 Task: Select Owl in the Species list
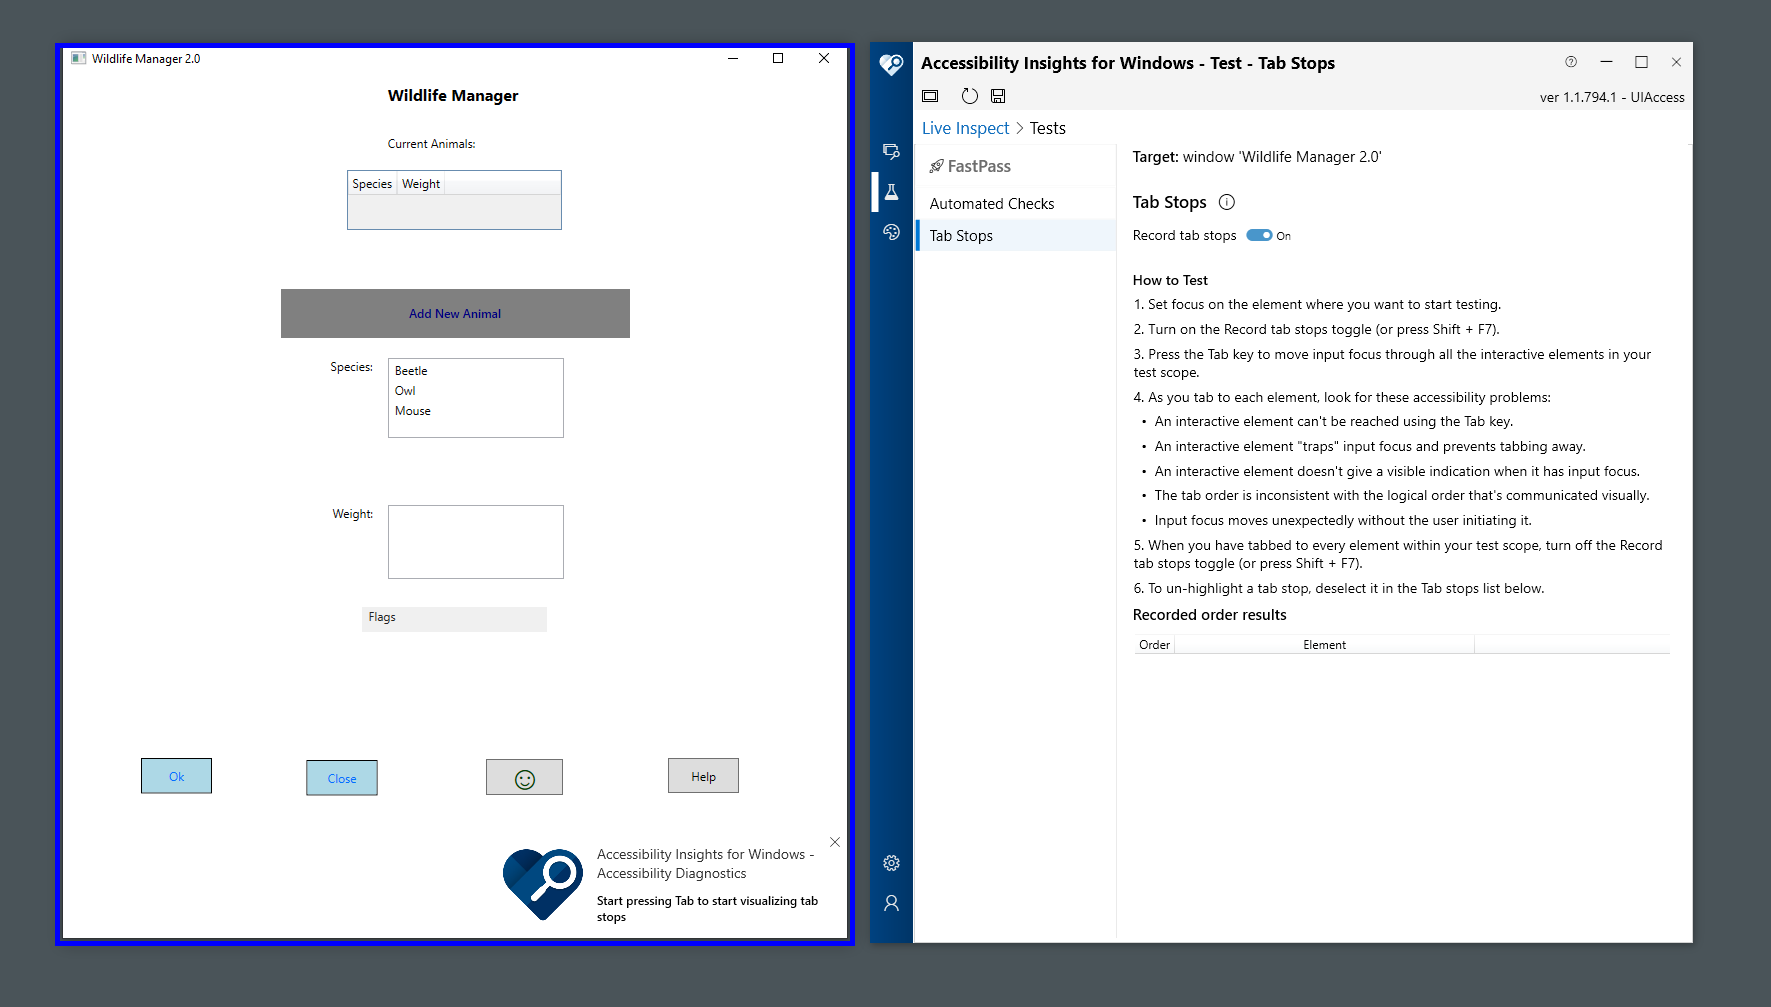[475, 391]
